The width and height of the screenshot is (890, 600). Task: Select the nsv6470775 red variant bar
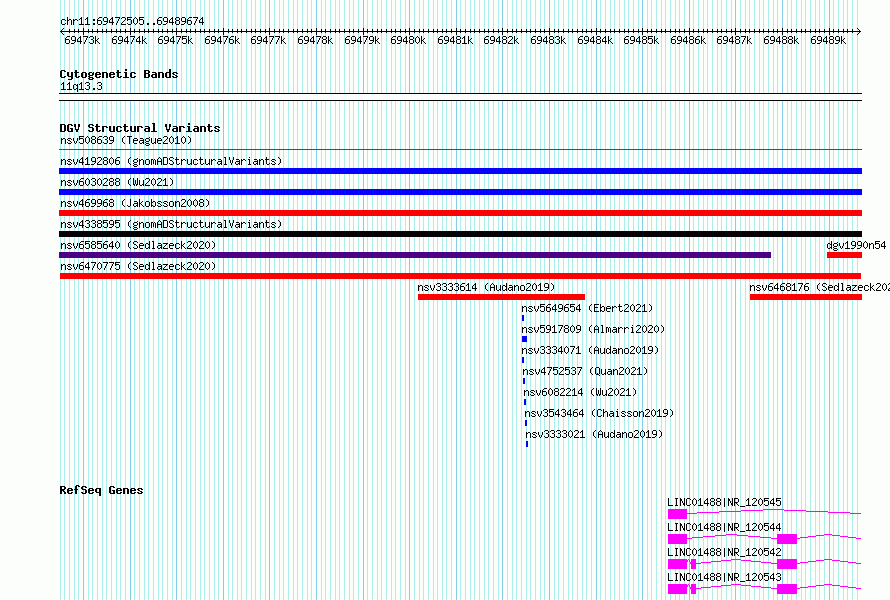click(460, 276)
